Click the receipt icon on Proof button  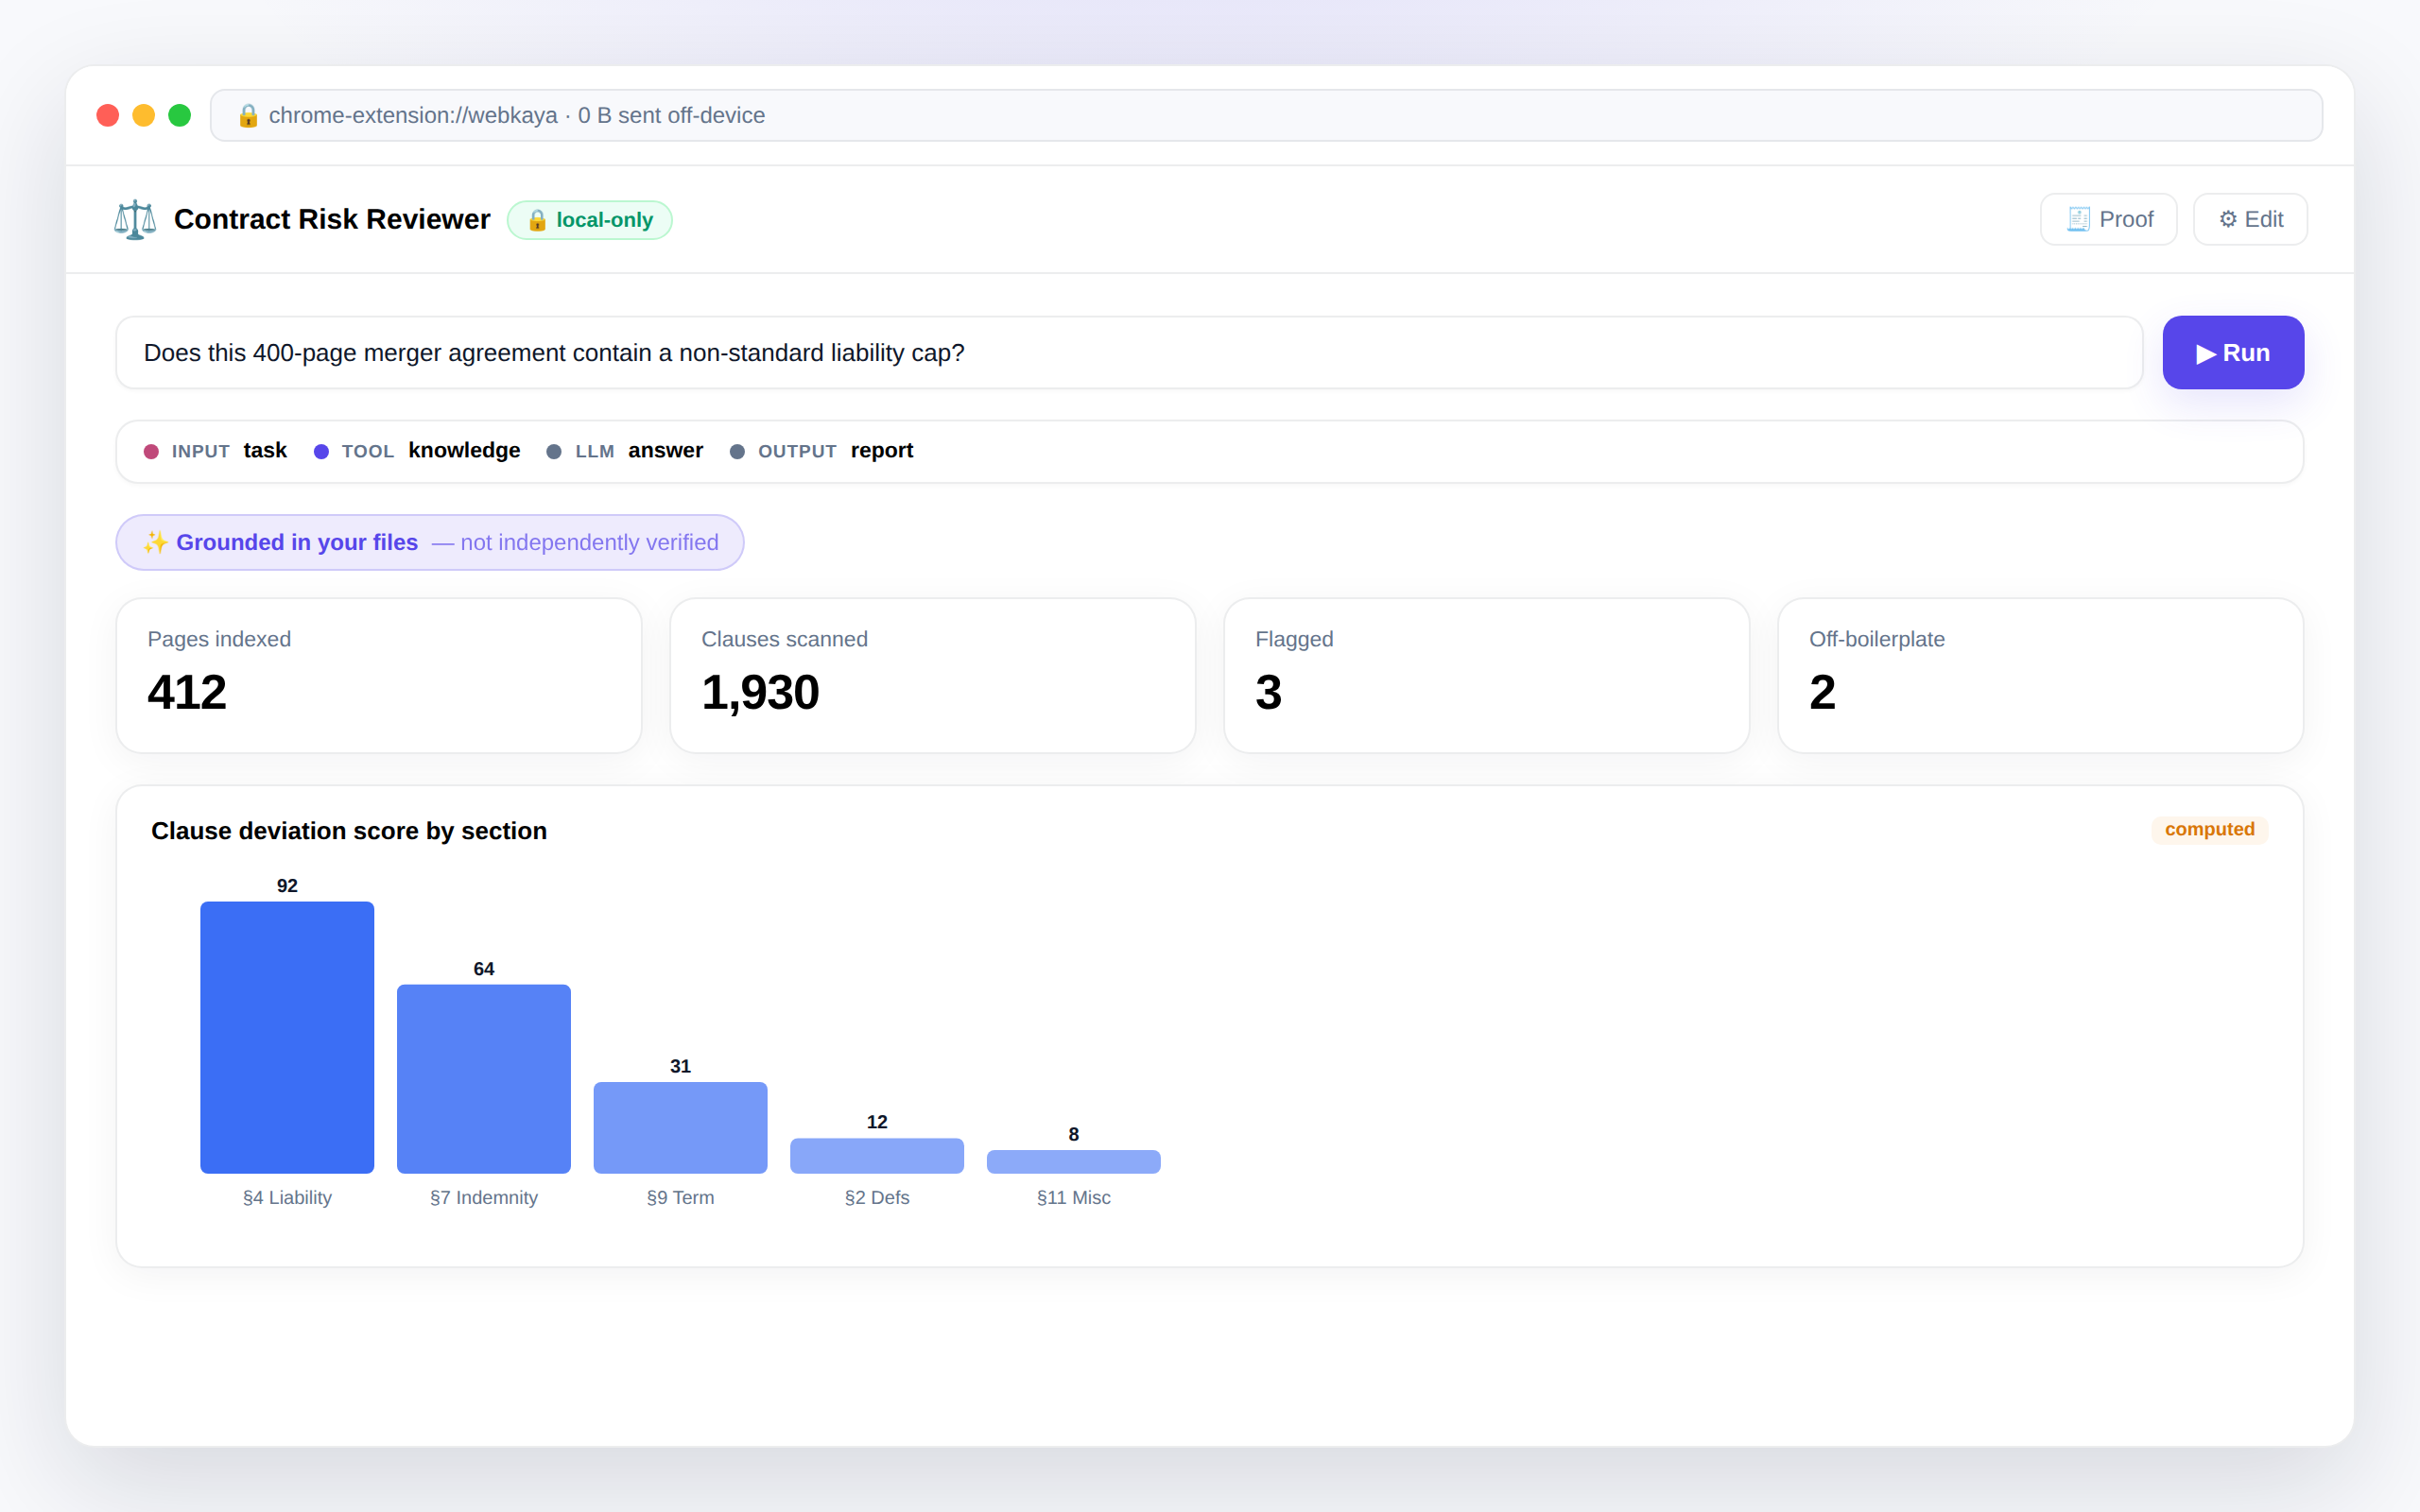[2078, 219]
